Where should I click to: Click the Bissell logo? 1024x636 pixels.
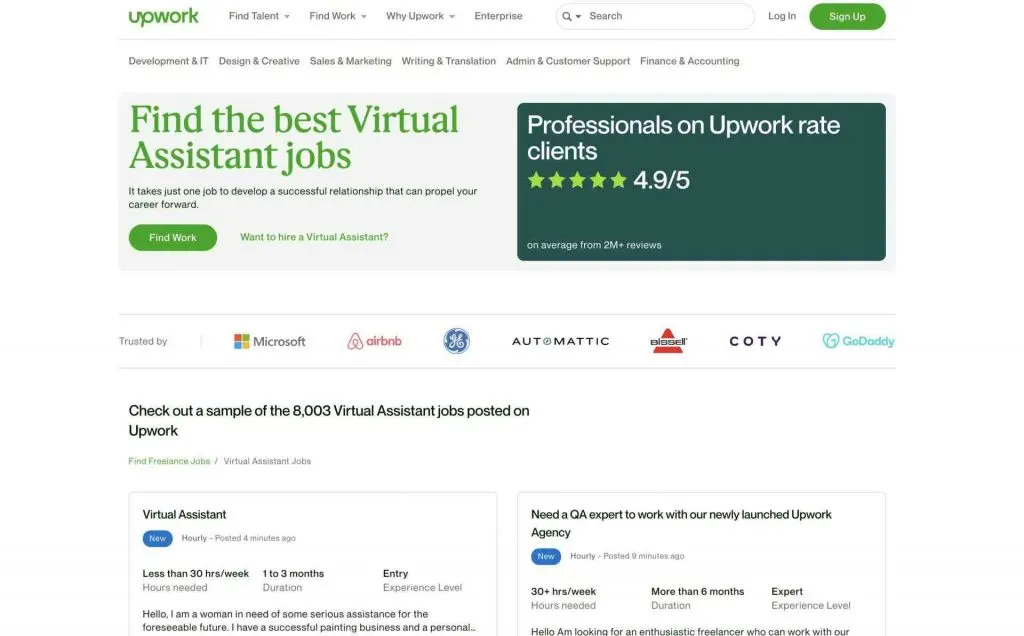pyautogui.click(x=669, y=341)
